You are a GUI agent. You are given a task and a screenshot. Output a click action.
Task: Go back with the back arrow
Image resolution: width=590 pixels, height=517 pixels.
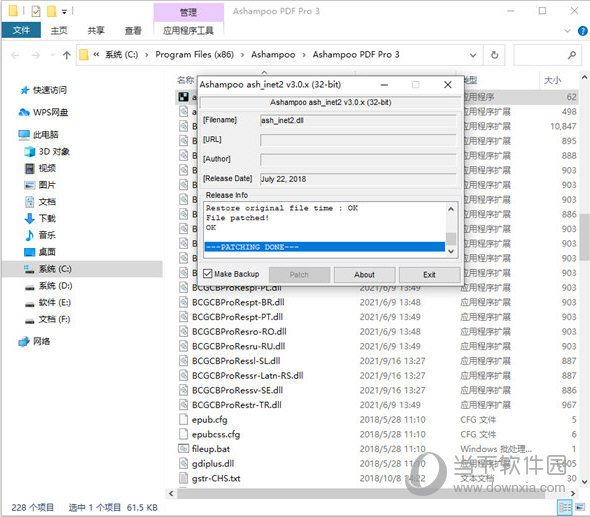click(x=15, y=55)
